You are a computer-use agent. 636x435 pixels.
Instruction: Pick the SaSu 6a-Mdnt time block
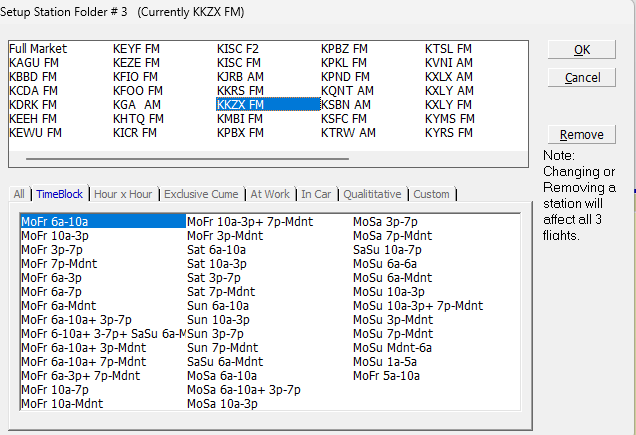click(x=225, y=362)
